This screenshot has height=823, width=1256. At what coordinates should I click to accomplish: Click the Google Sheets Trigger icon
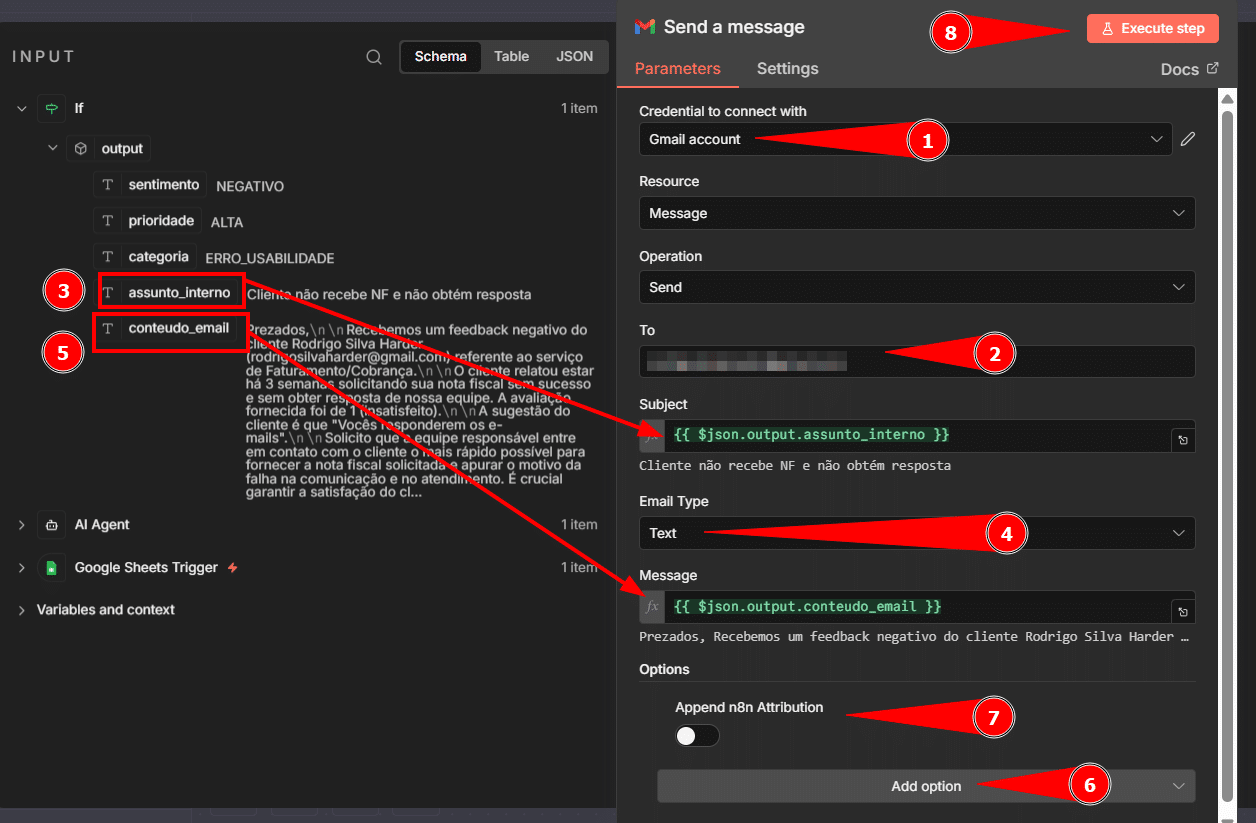50,568
